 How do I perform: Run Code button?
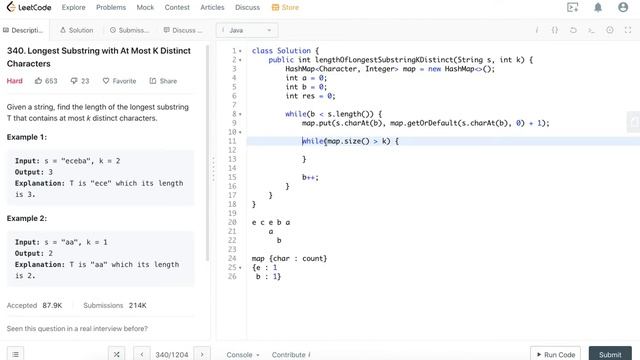556,354
